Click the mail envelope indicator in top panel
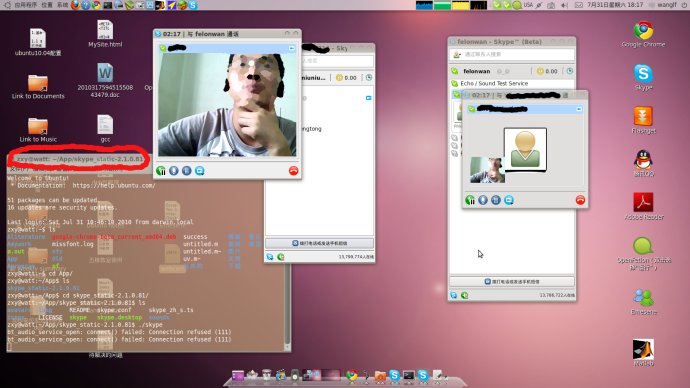 click(x=579, y=5)
